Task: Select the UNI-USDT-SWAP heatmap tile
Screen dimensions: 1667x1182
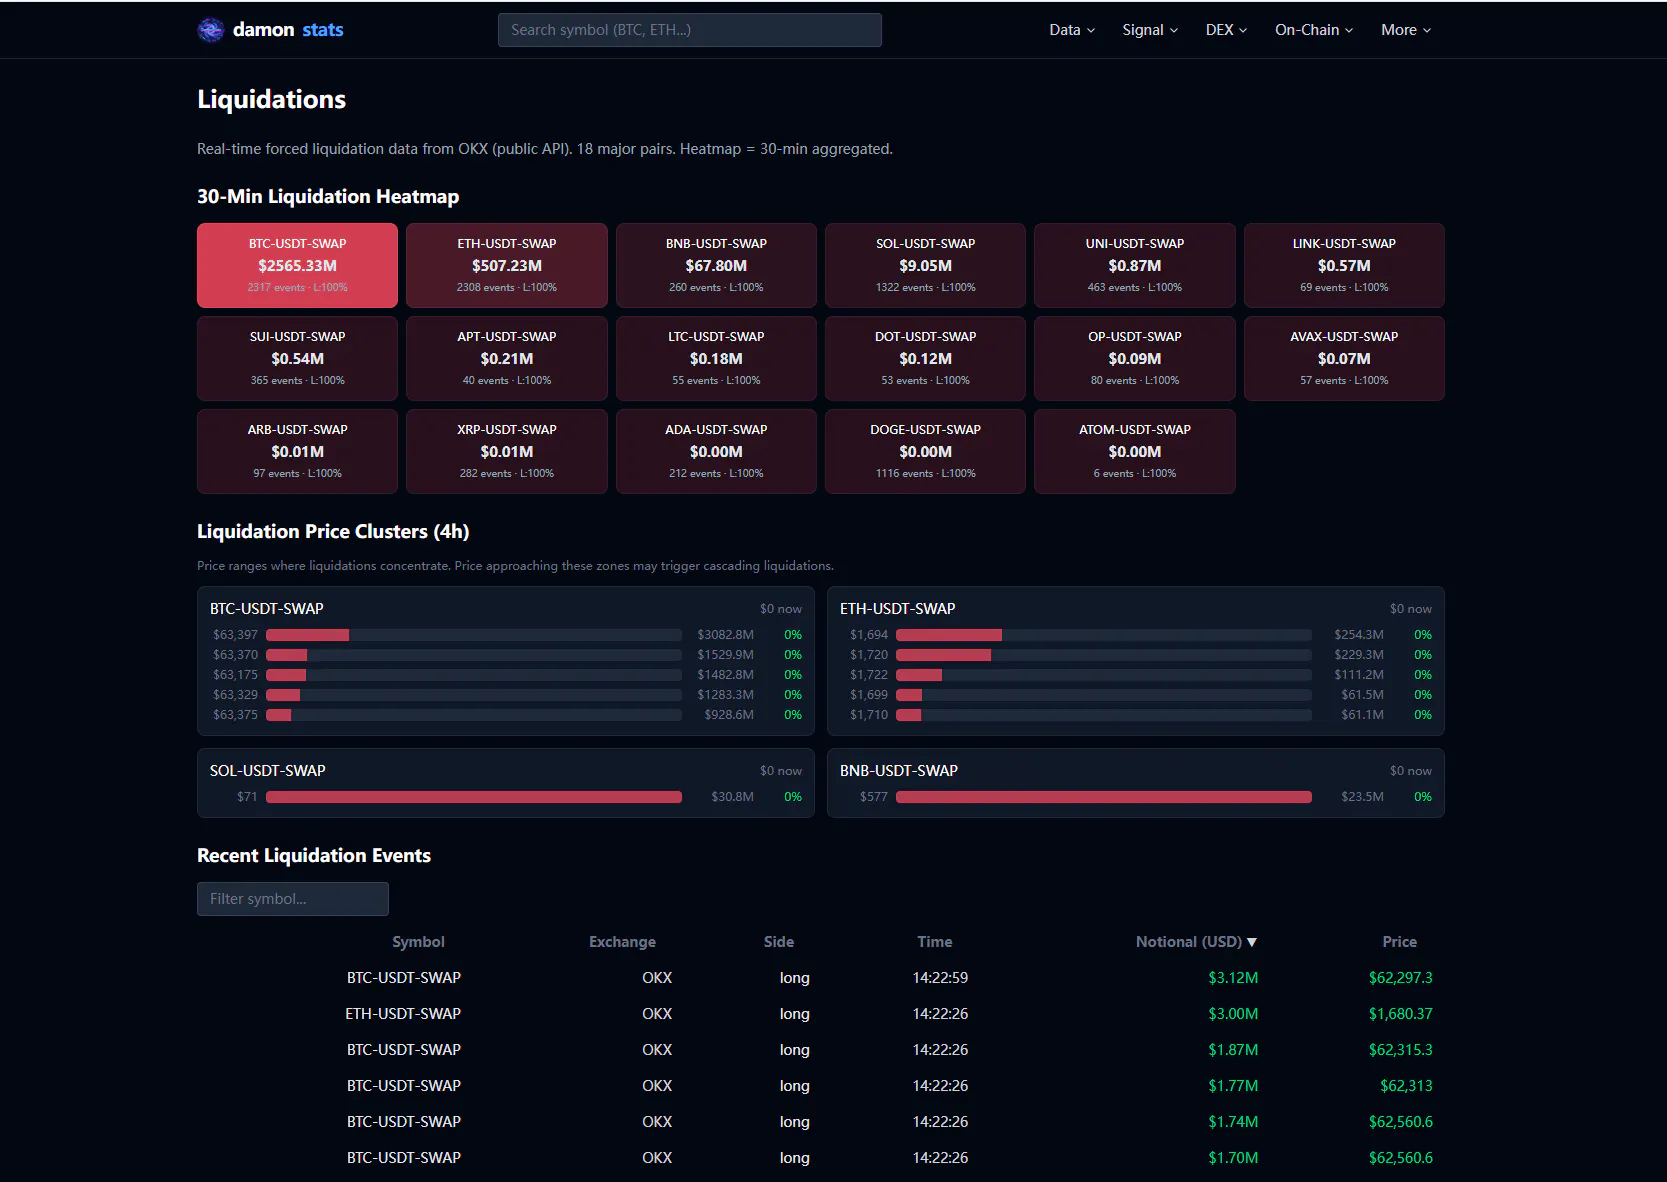Action: [x=1135, y=265]
